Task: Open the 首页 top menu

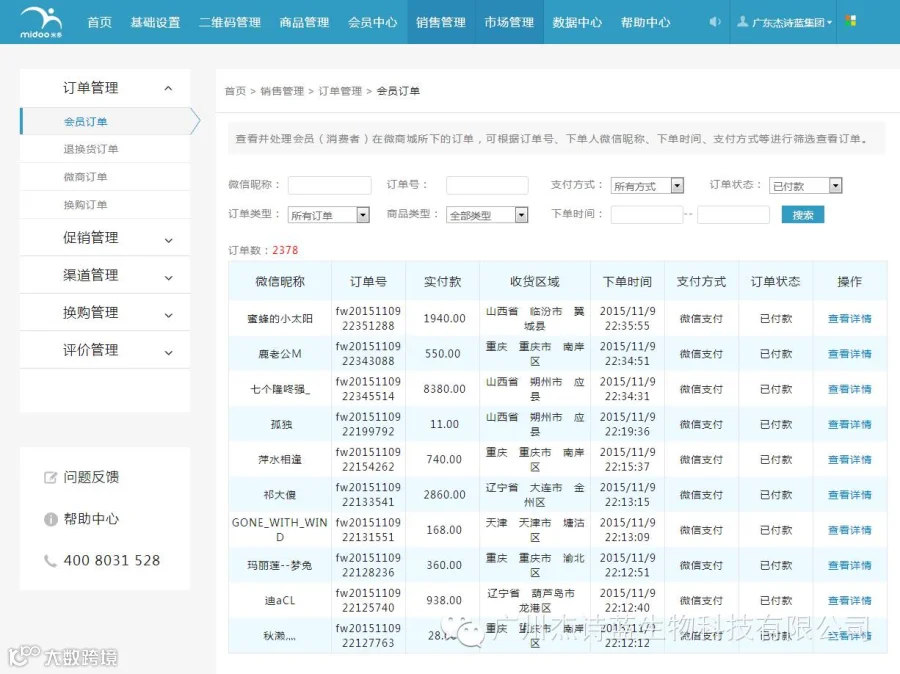Action: [100, 22]
